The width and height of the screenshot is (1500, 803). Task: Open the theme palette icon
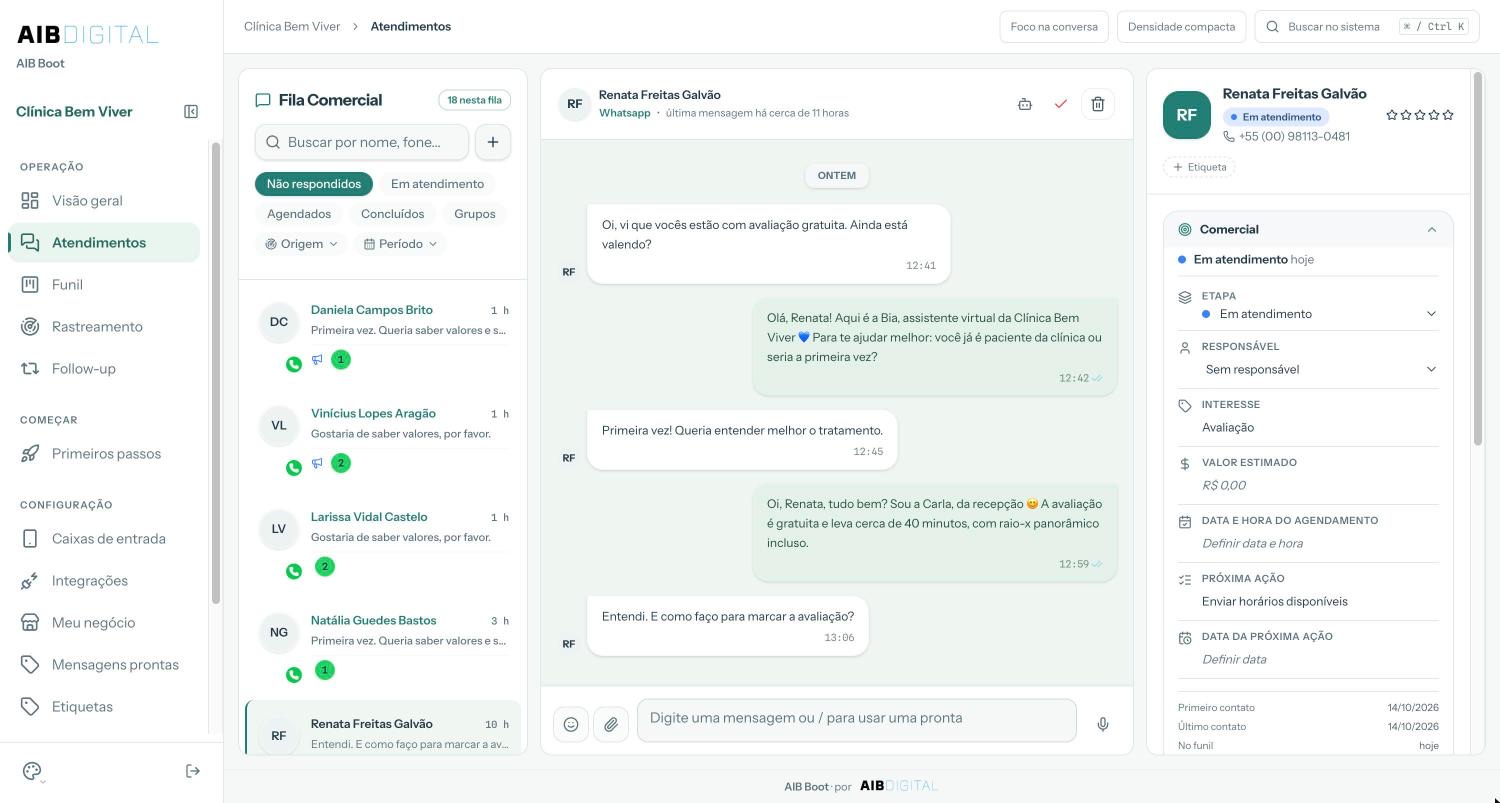32,771
